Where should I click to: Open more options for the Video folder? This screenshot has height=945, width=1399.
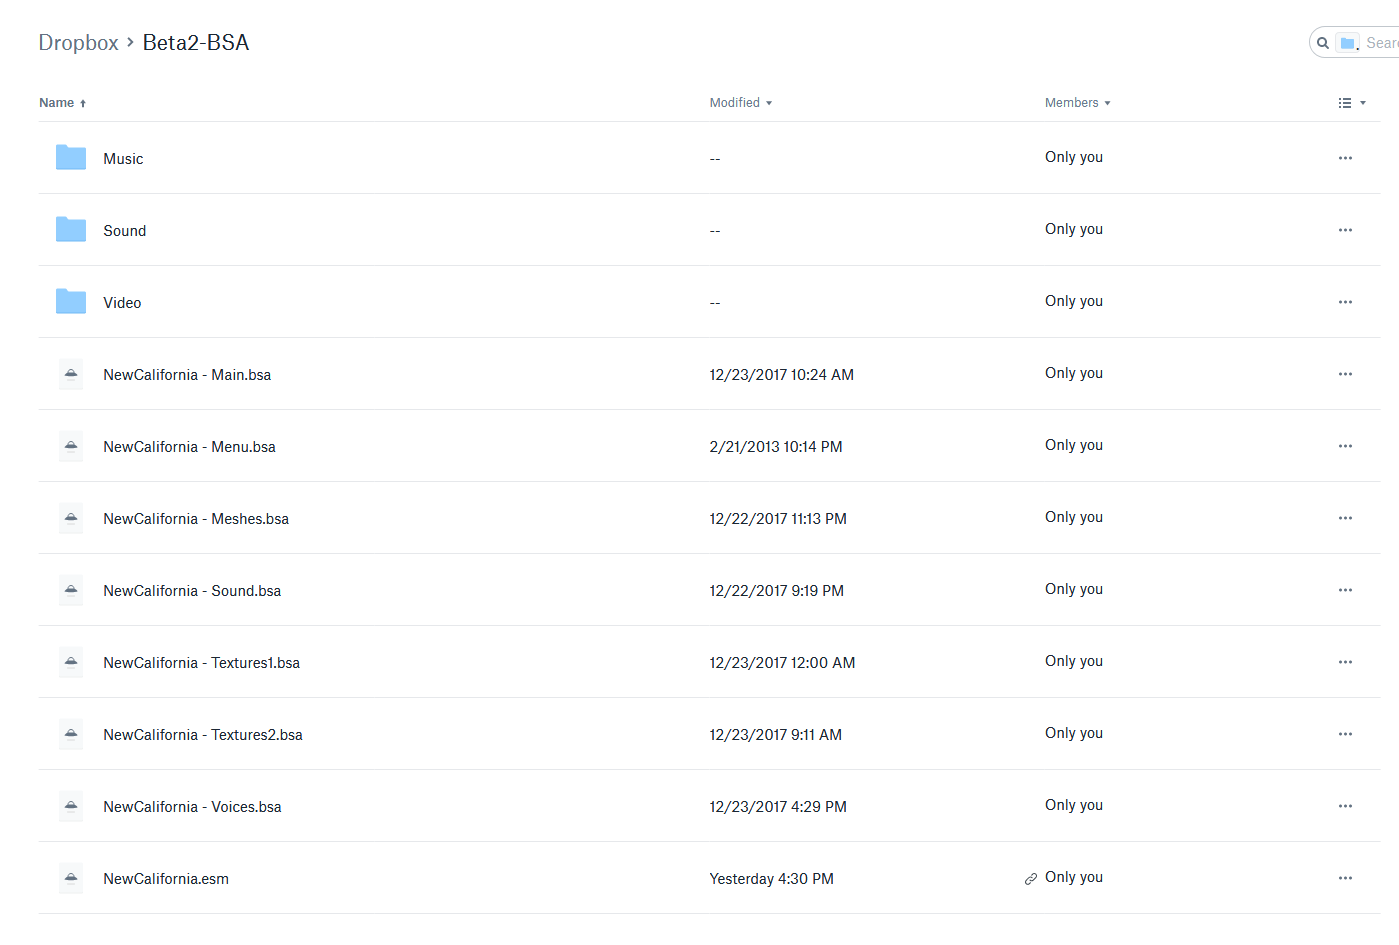(1345, 302)
